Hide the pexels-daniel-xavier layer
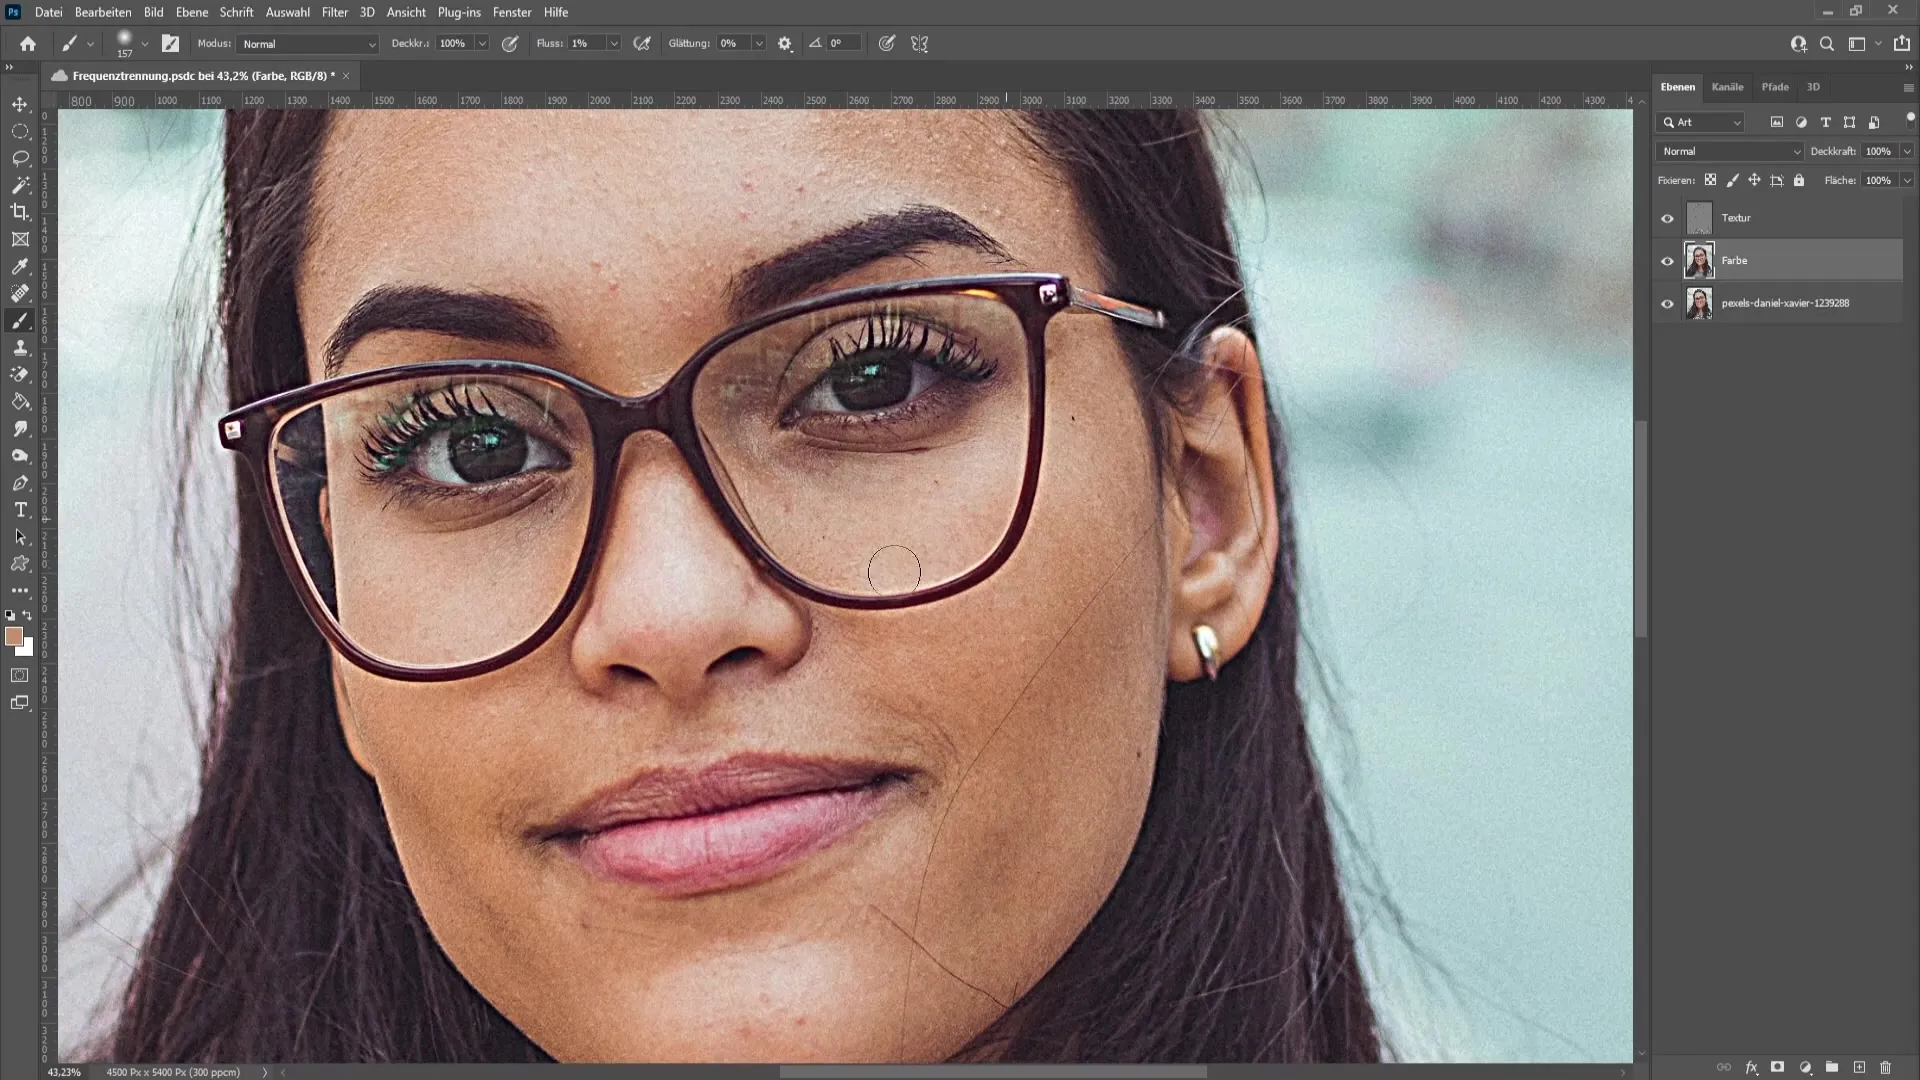The width and height of the screenshot is (1920, 1080). tap(1667, 303)
